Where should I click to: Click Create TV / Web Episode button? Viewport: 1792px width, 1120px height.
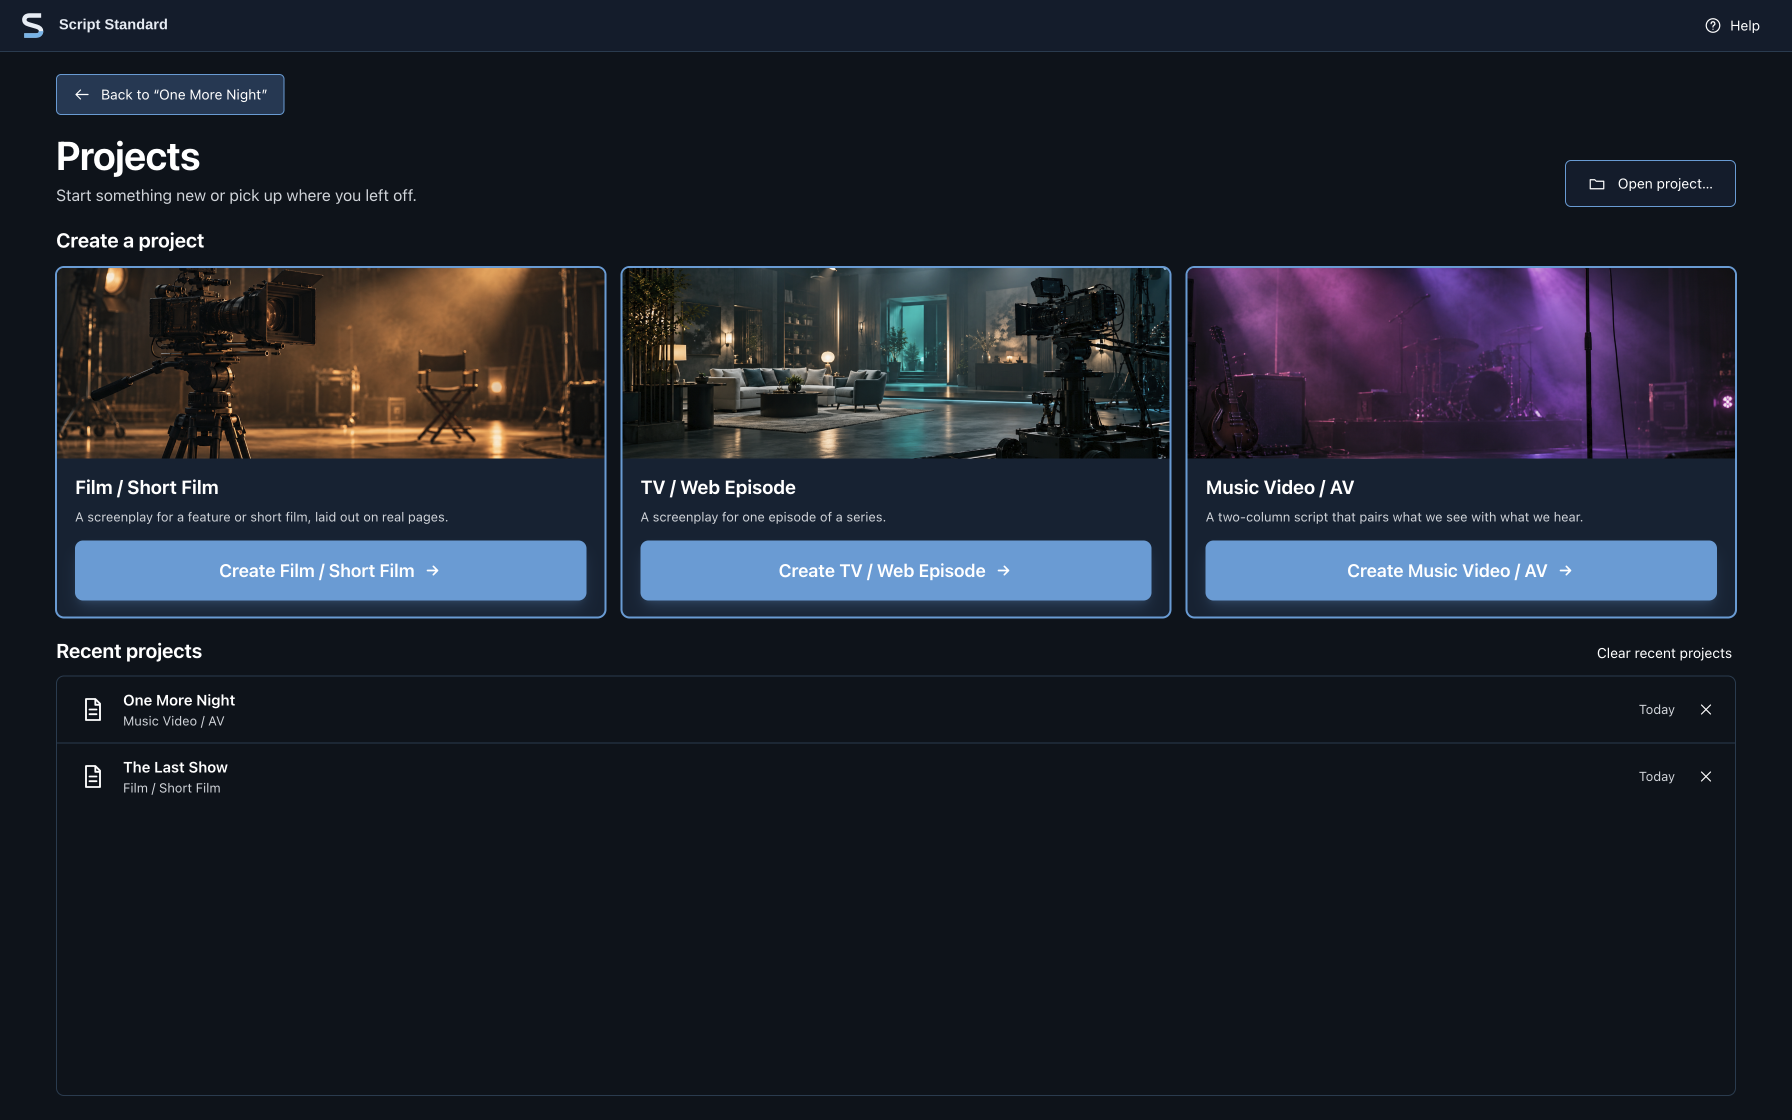coord(896,571)
